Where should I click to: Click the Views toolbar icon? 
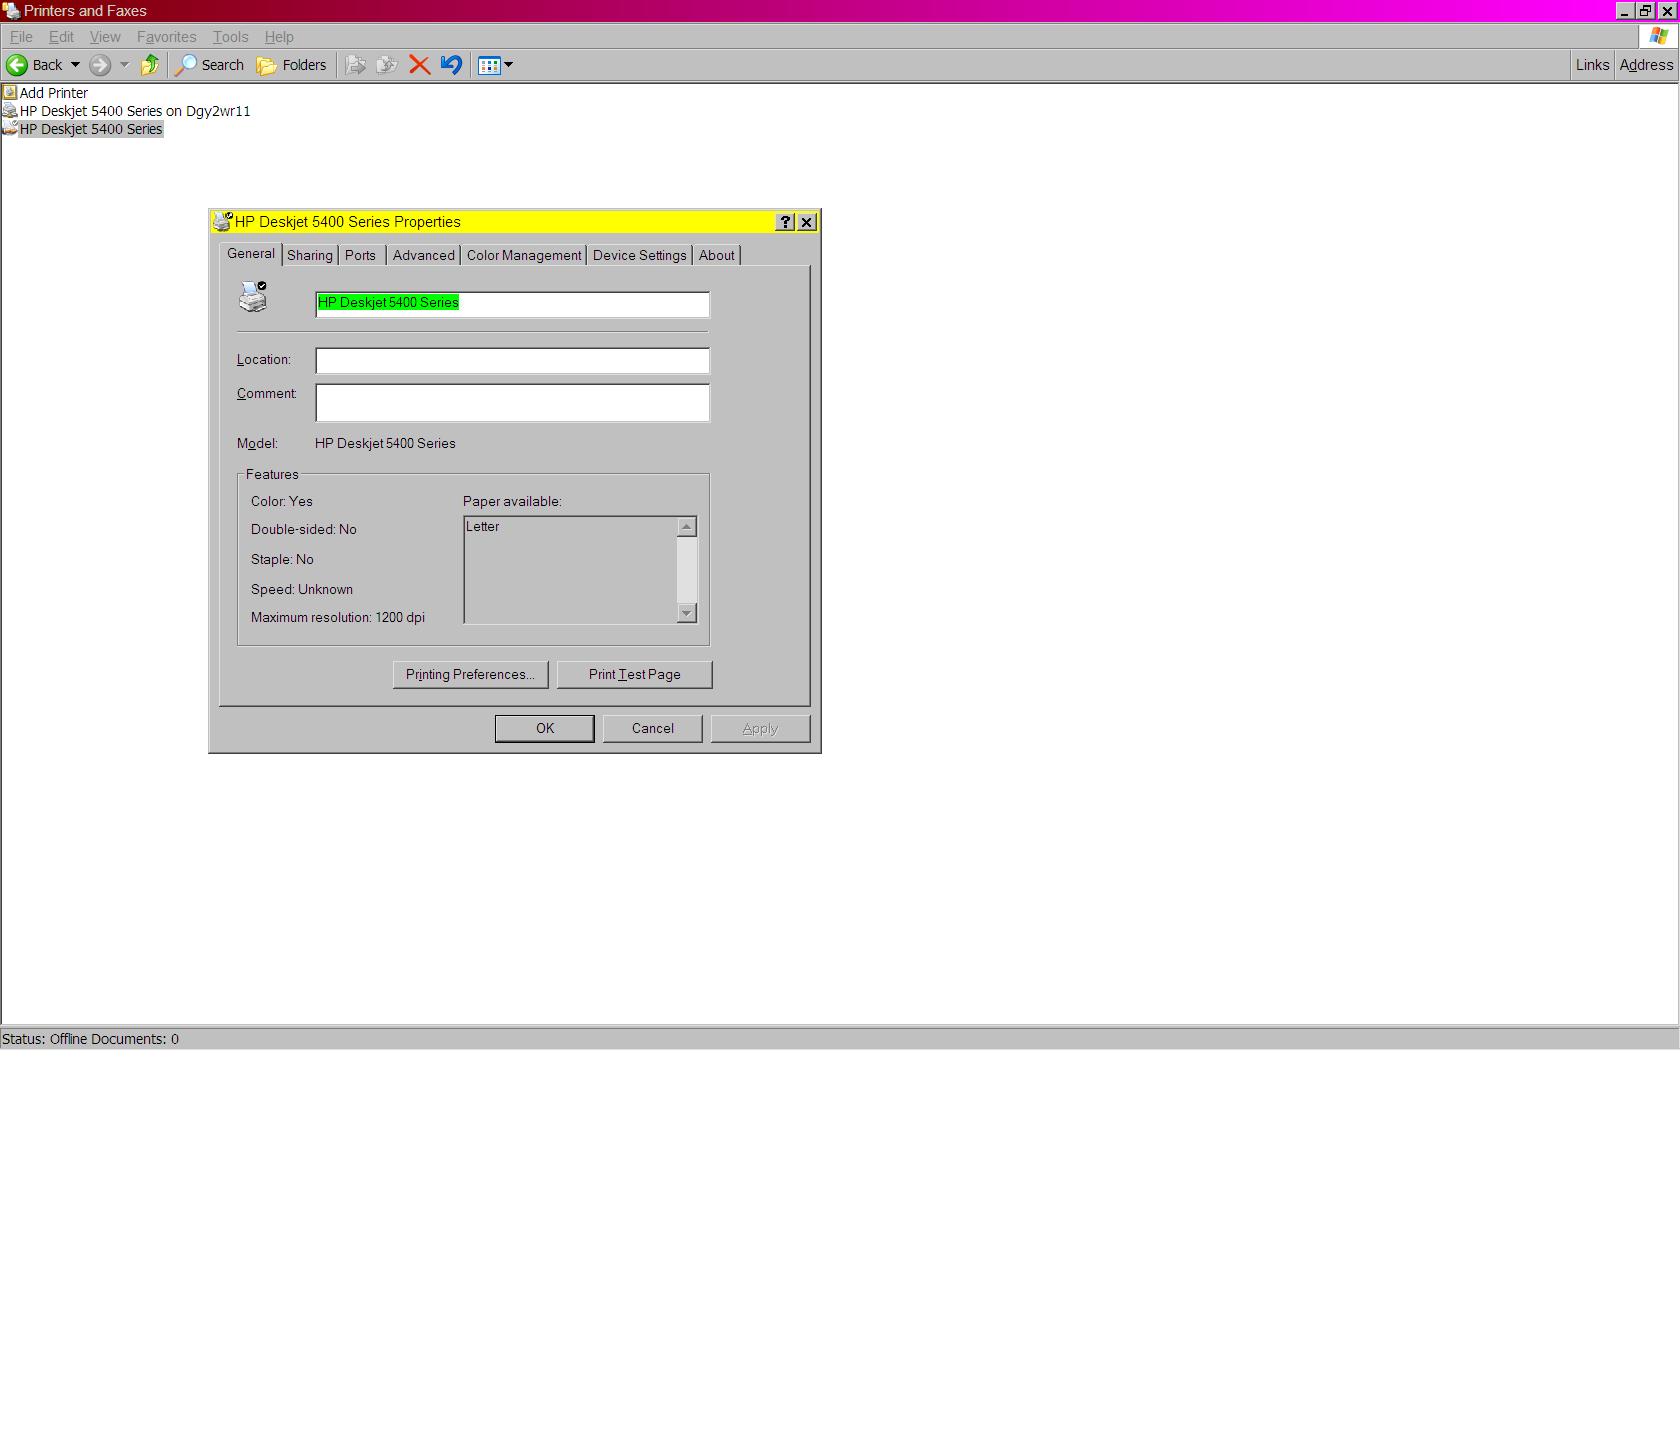(489, 65)
